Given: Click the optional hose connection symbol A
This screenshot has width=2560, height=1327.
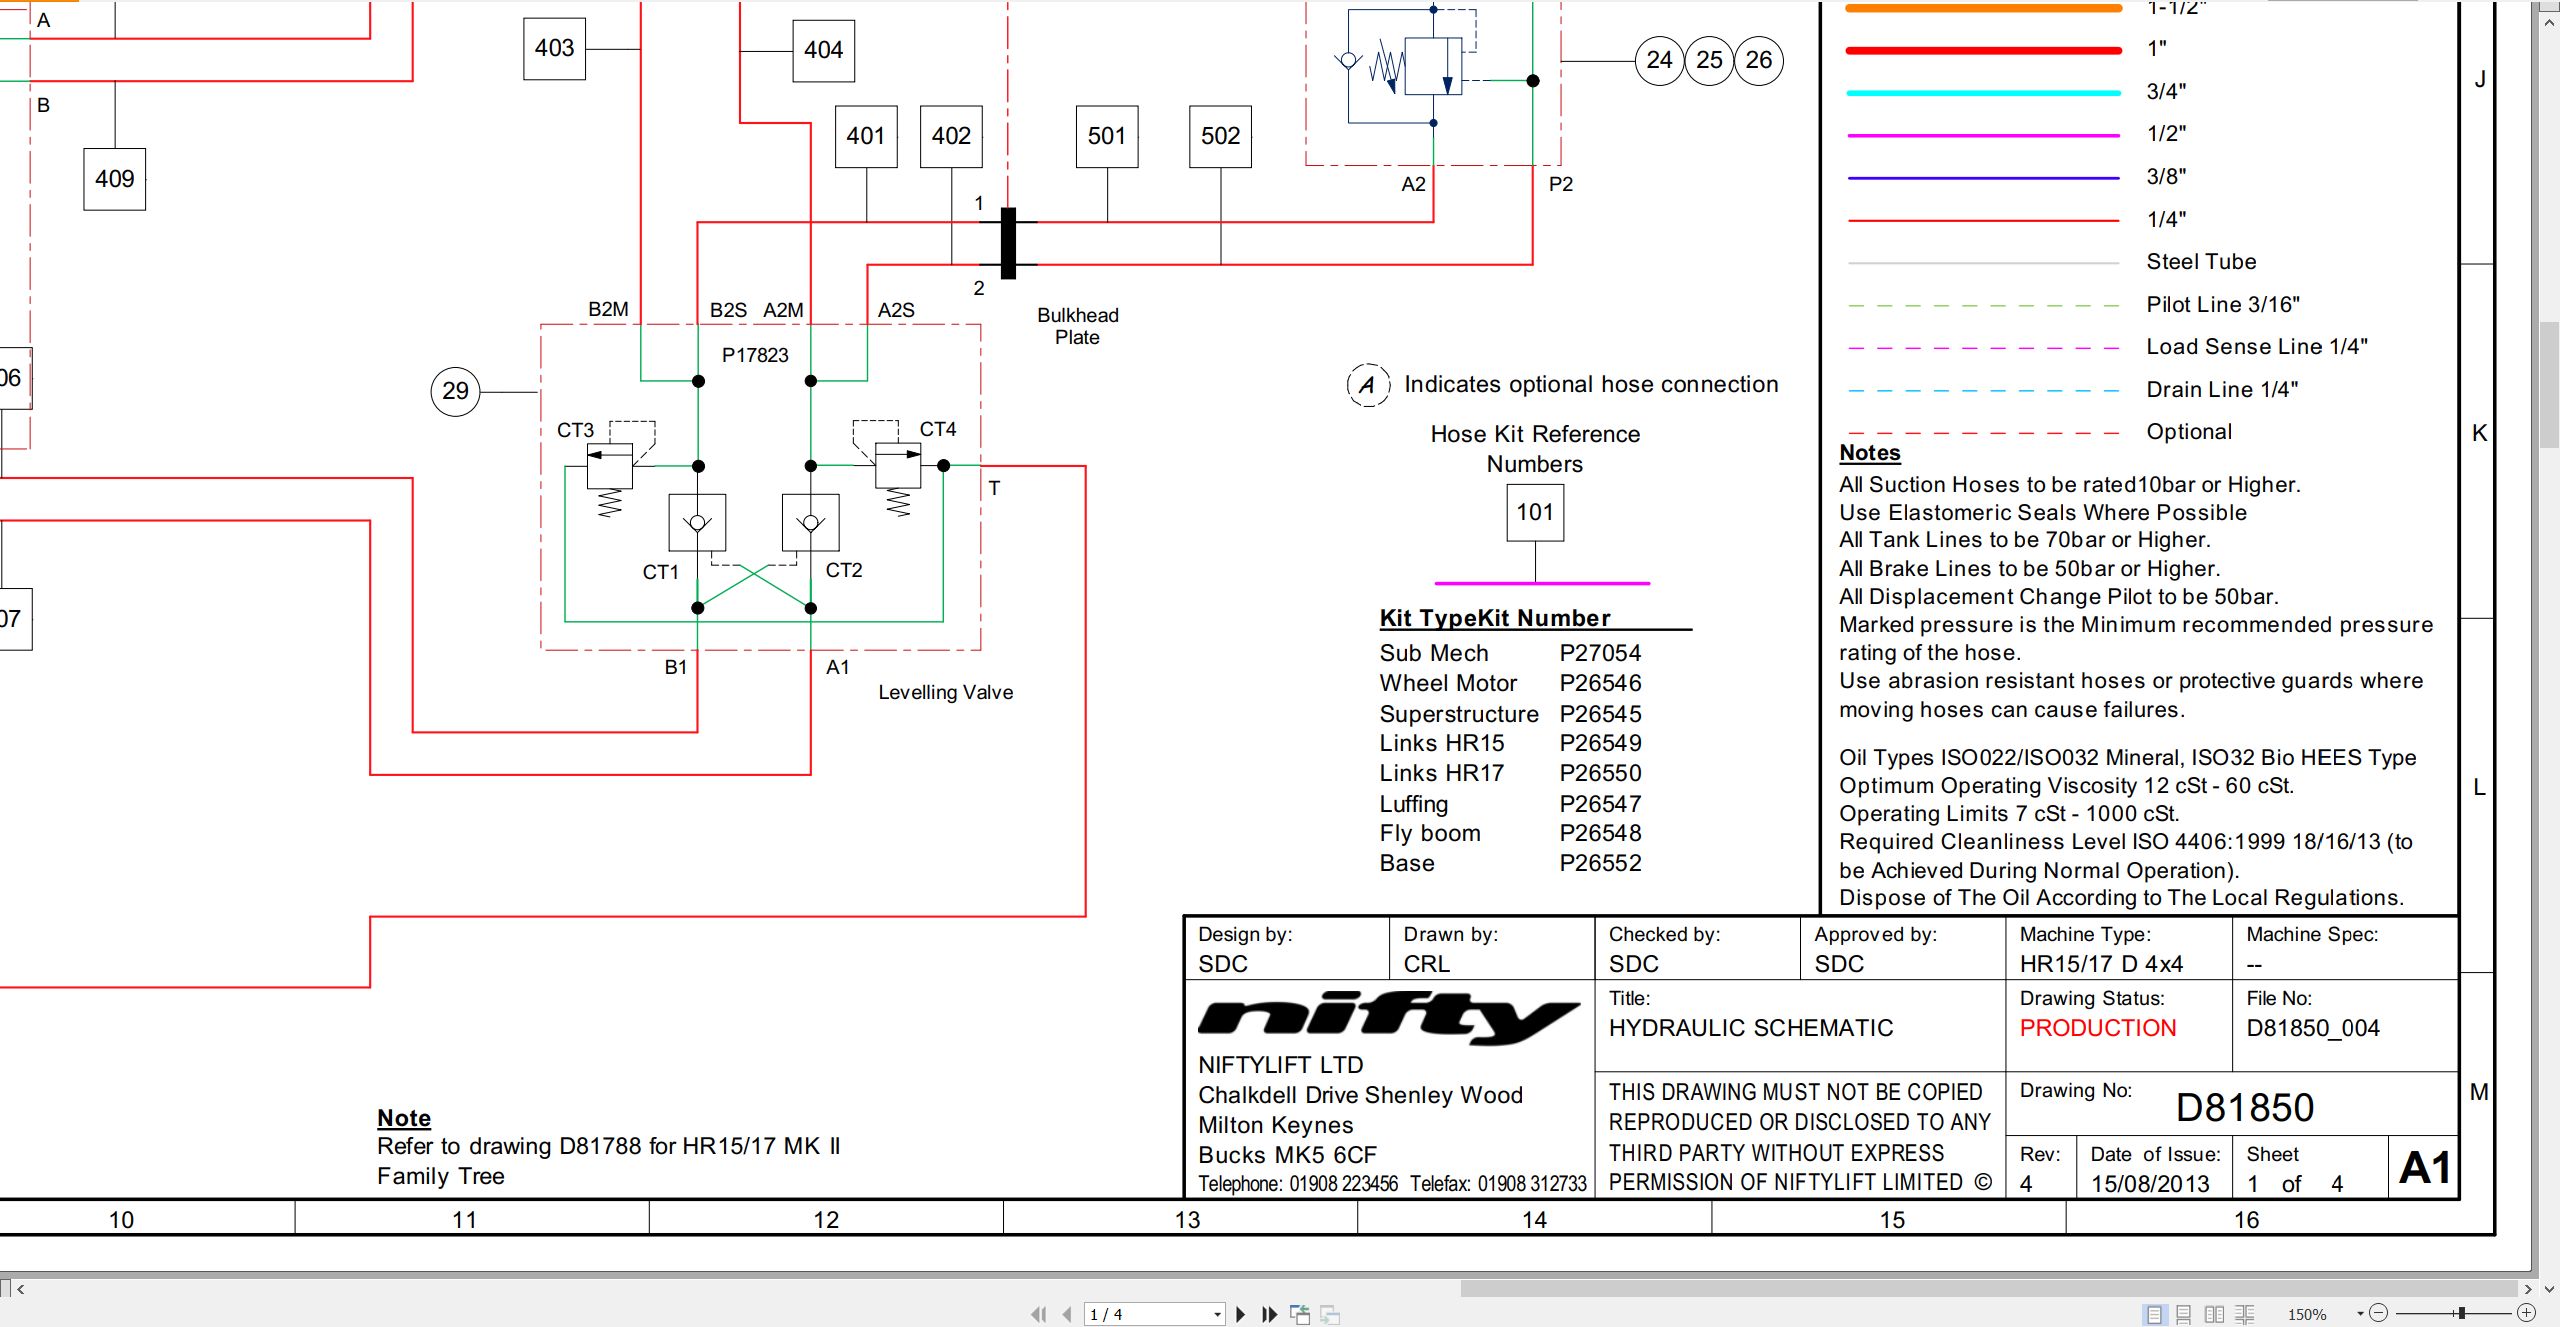Looking at the screenshot, I should tap(1368, 385).
